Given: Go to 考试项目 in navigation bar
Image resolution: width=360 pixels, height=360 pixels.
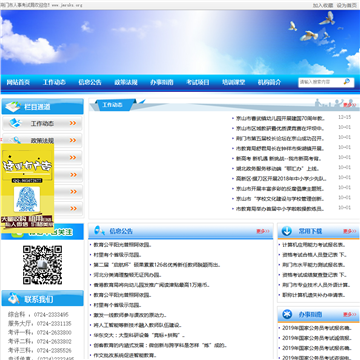Looking at the screenshot, I should point(198,82).
